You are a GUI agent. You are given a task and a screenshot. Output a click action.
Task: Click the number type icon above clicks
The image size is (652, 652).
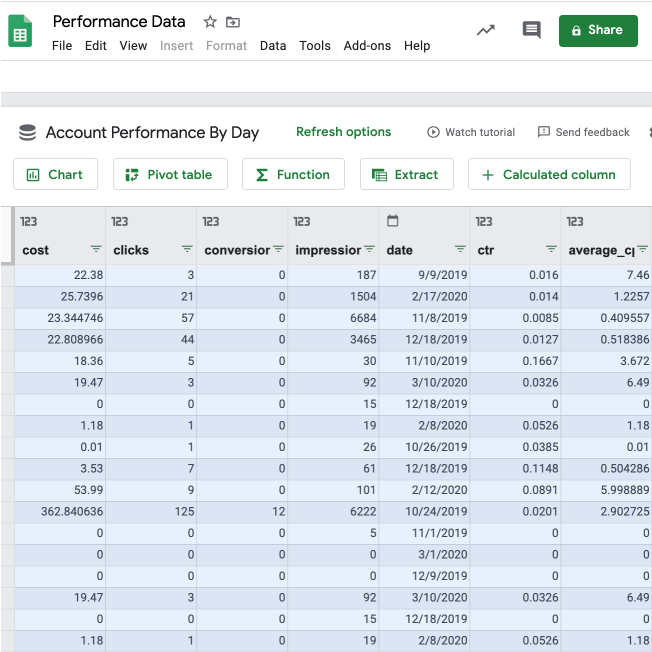click(120, 222)
